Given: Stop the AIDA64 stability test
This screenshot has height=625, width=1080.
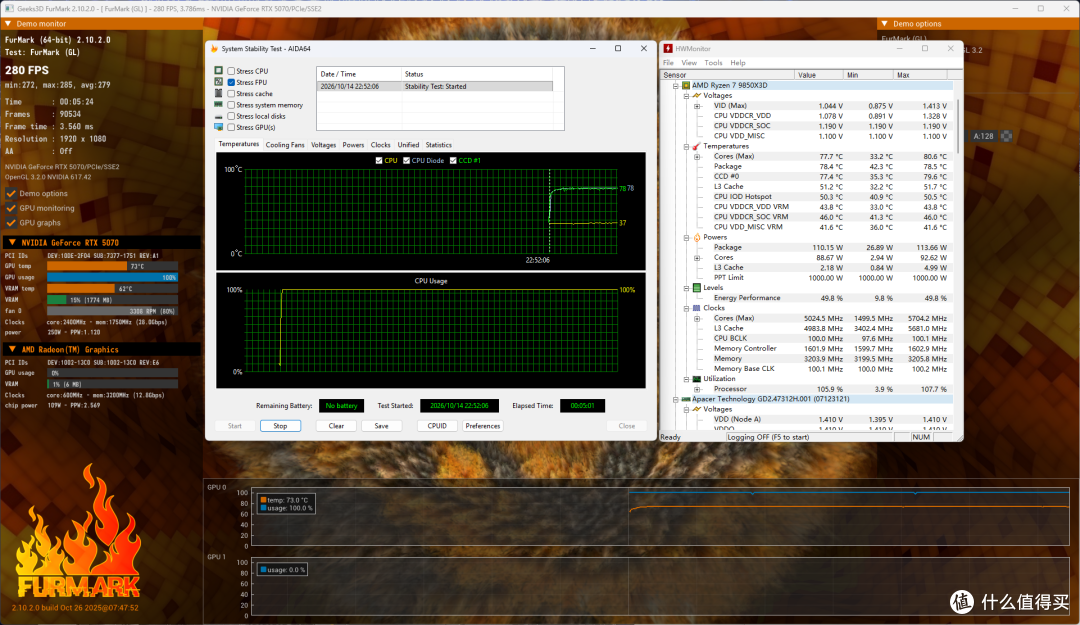Looking at the screenshot, I should pyautogui.click(x=280, y=426).
